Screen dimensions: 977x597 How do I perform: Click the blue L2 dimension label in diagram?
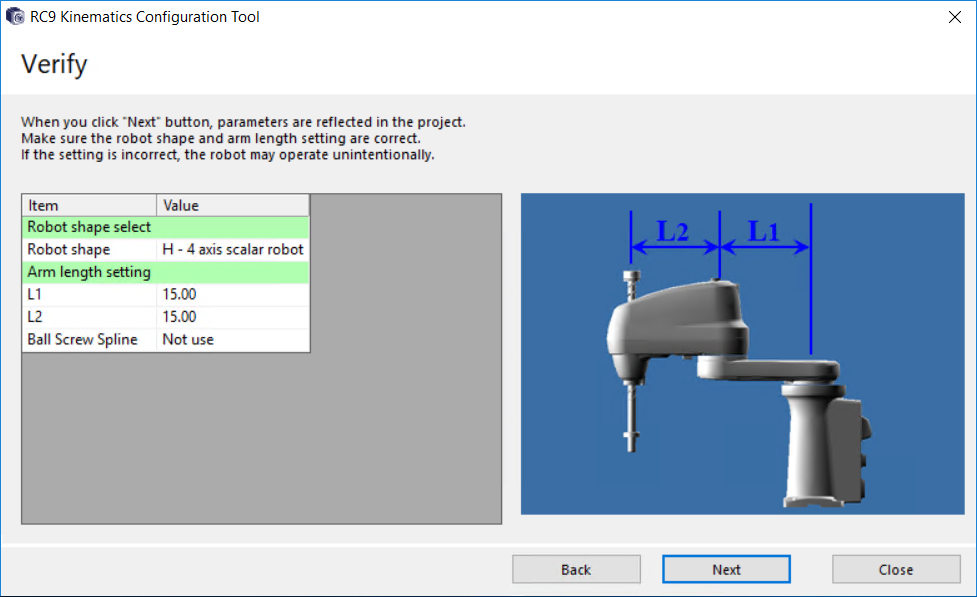point(673,231)
